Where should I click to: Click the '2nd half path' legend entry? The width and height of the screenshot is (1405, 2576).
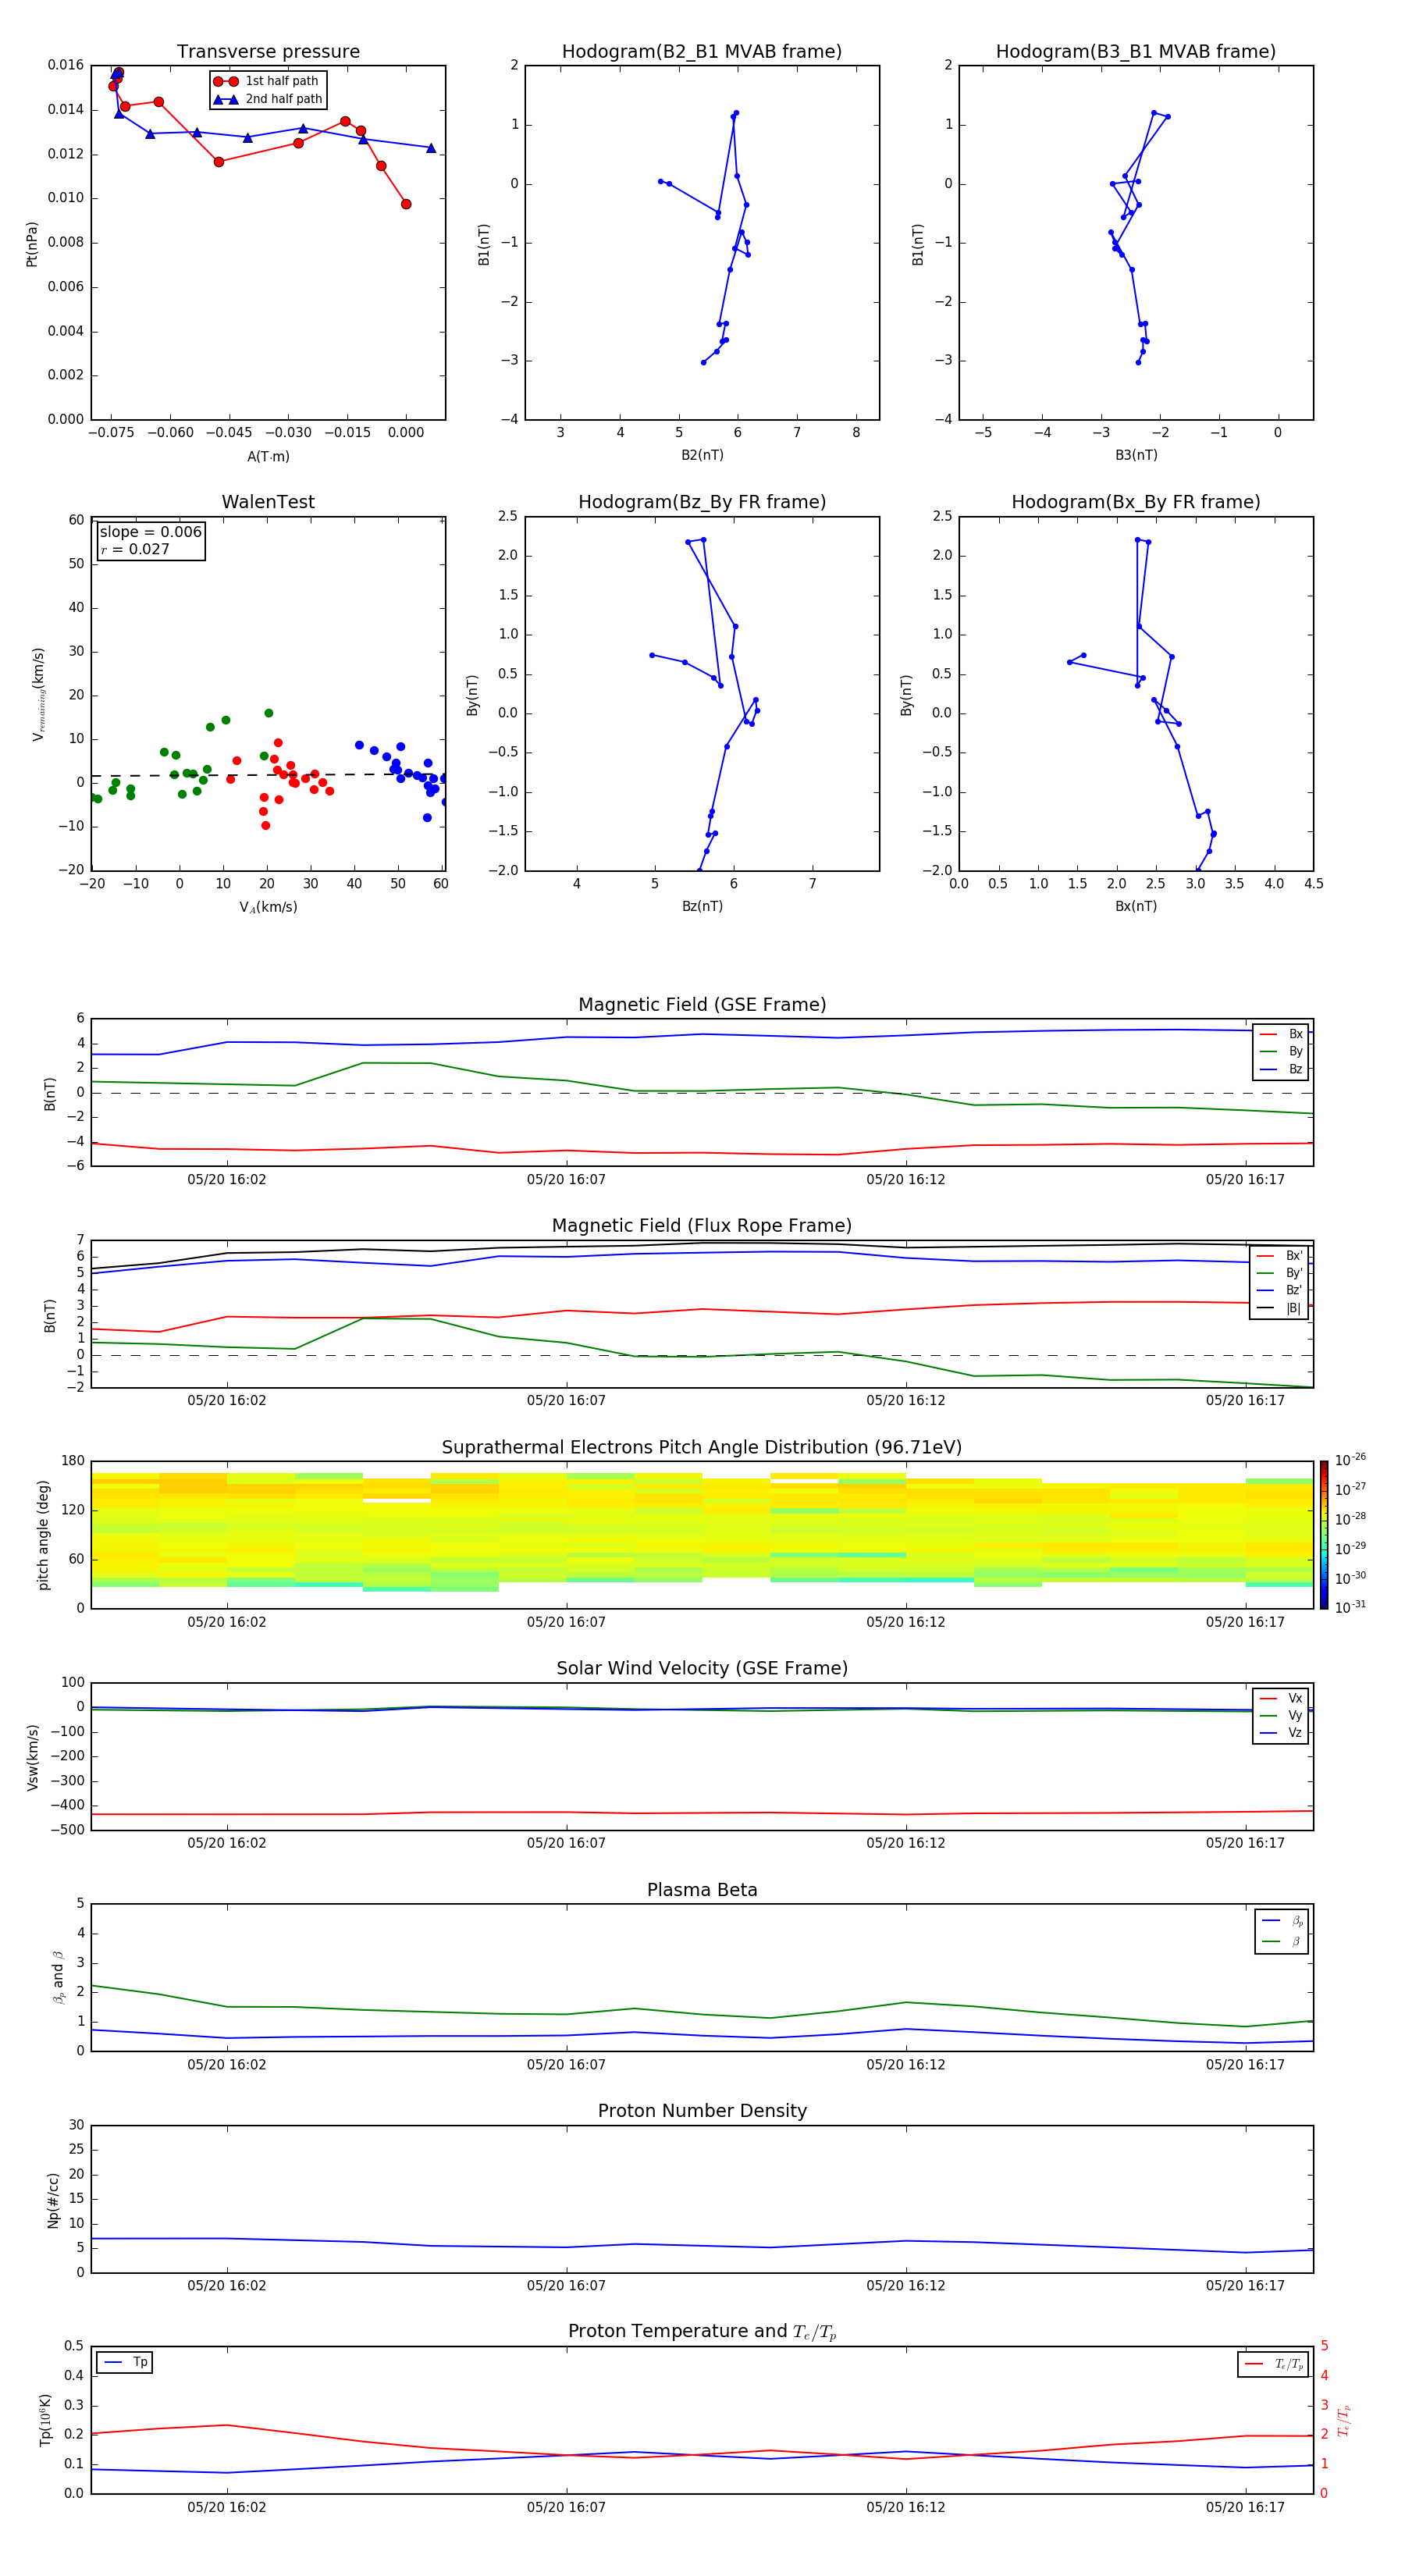266,99
